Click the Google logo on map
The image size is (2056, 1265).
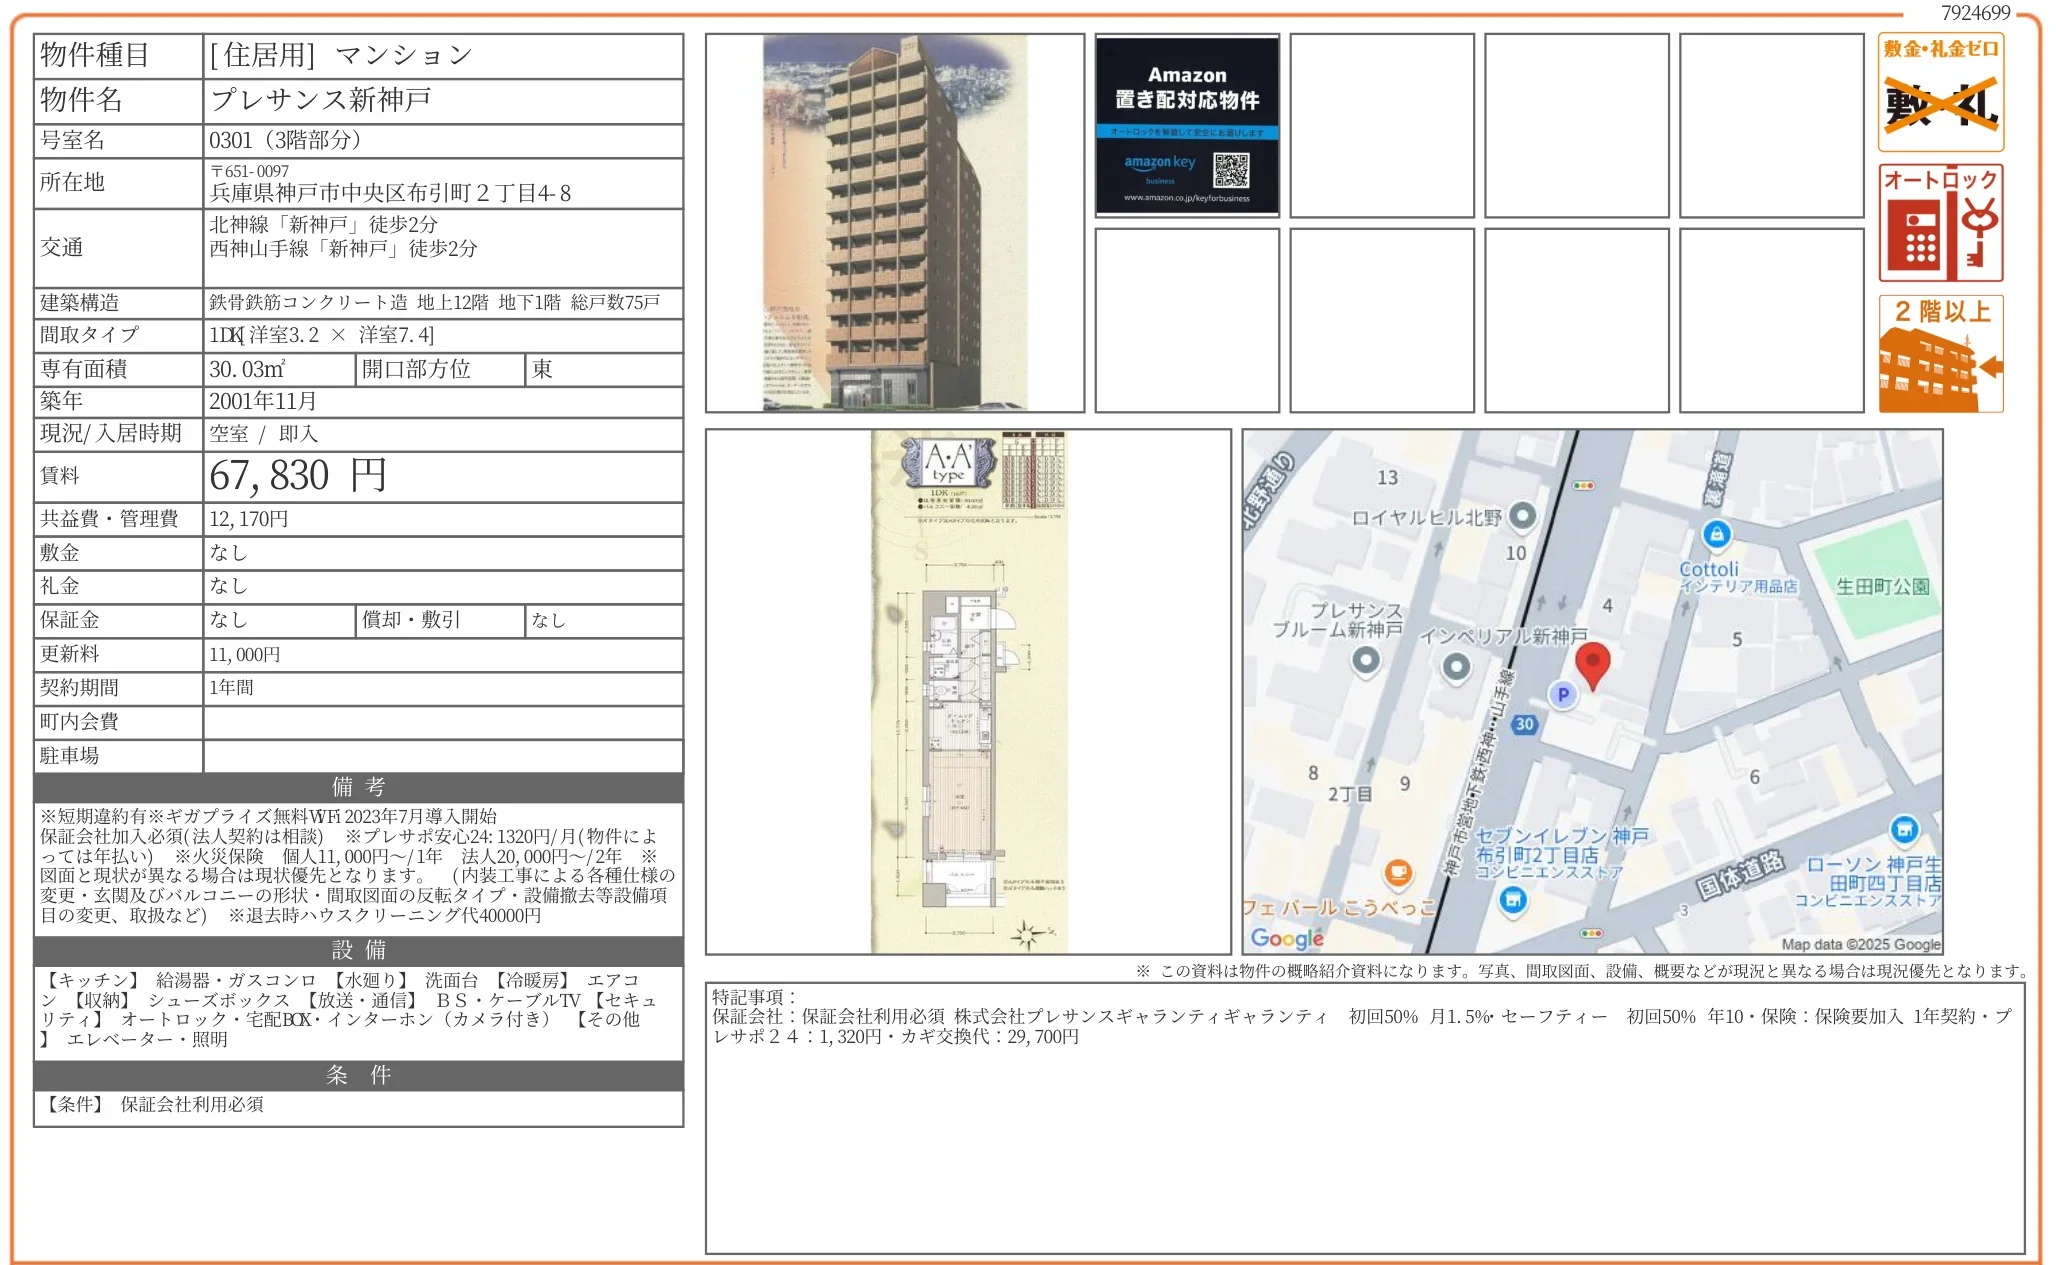coord(1287,937)
